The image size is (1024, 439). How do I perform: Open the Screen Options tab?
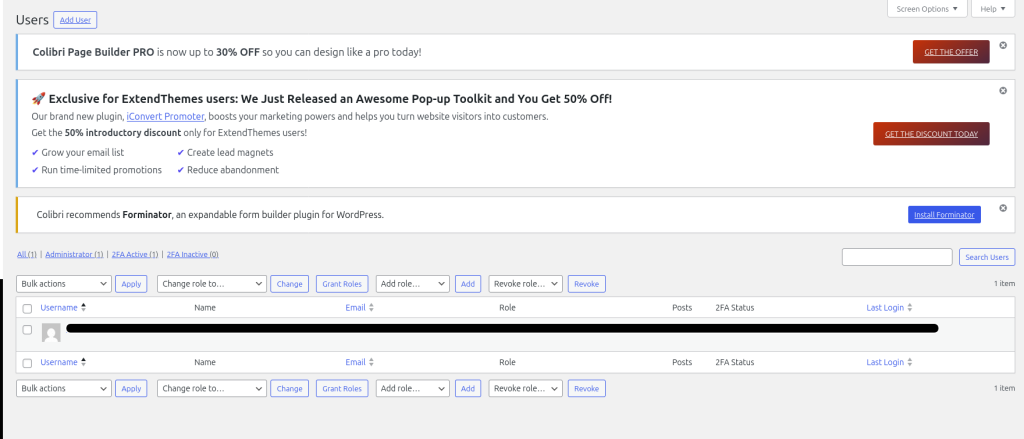coord(927,9)
